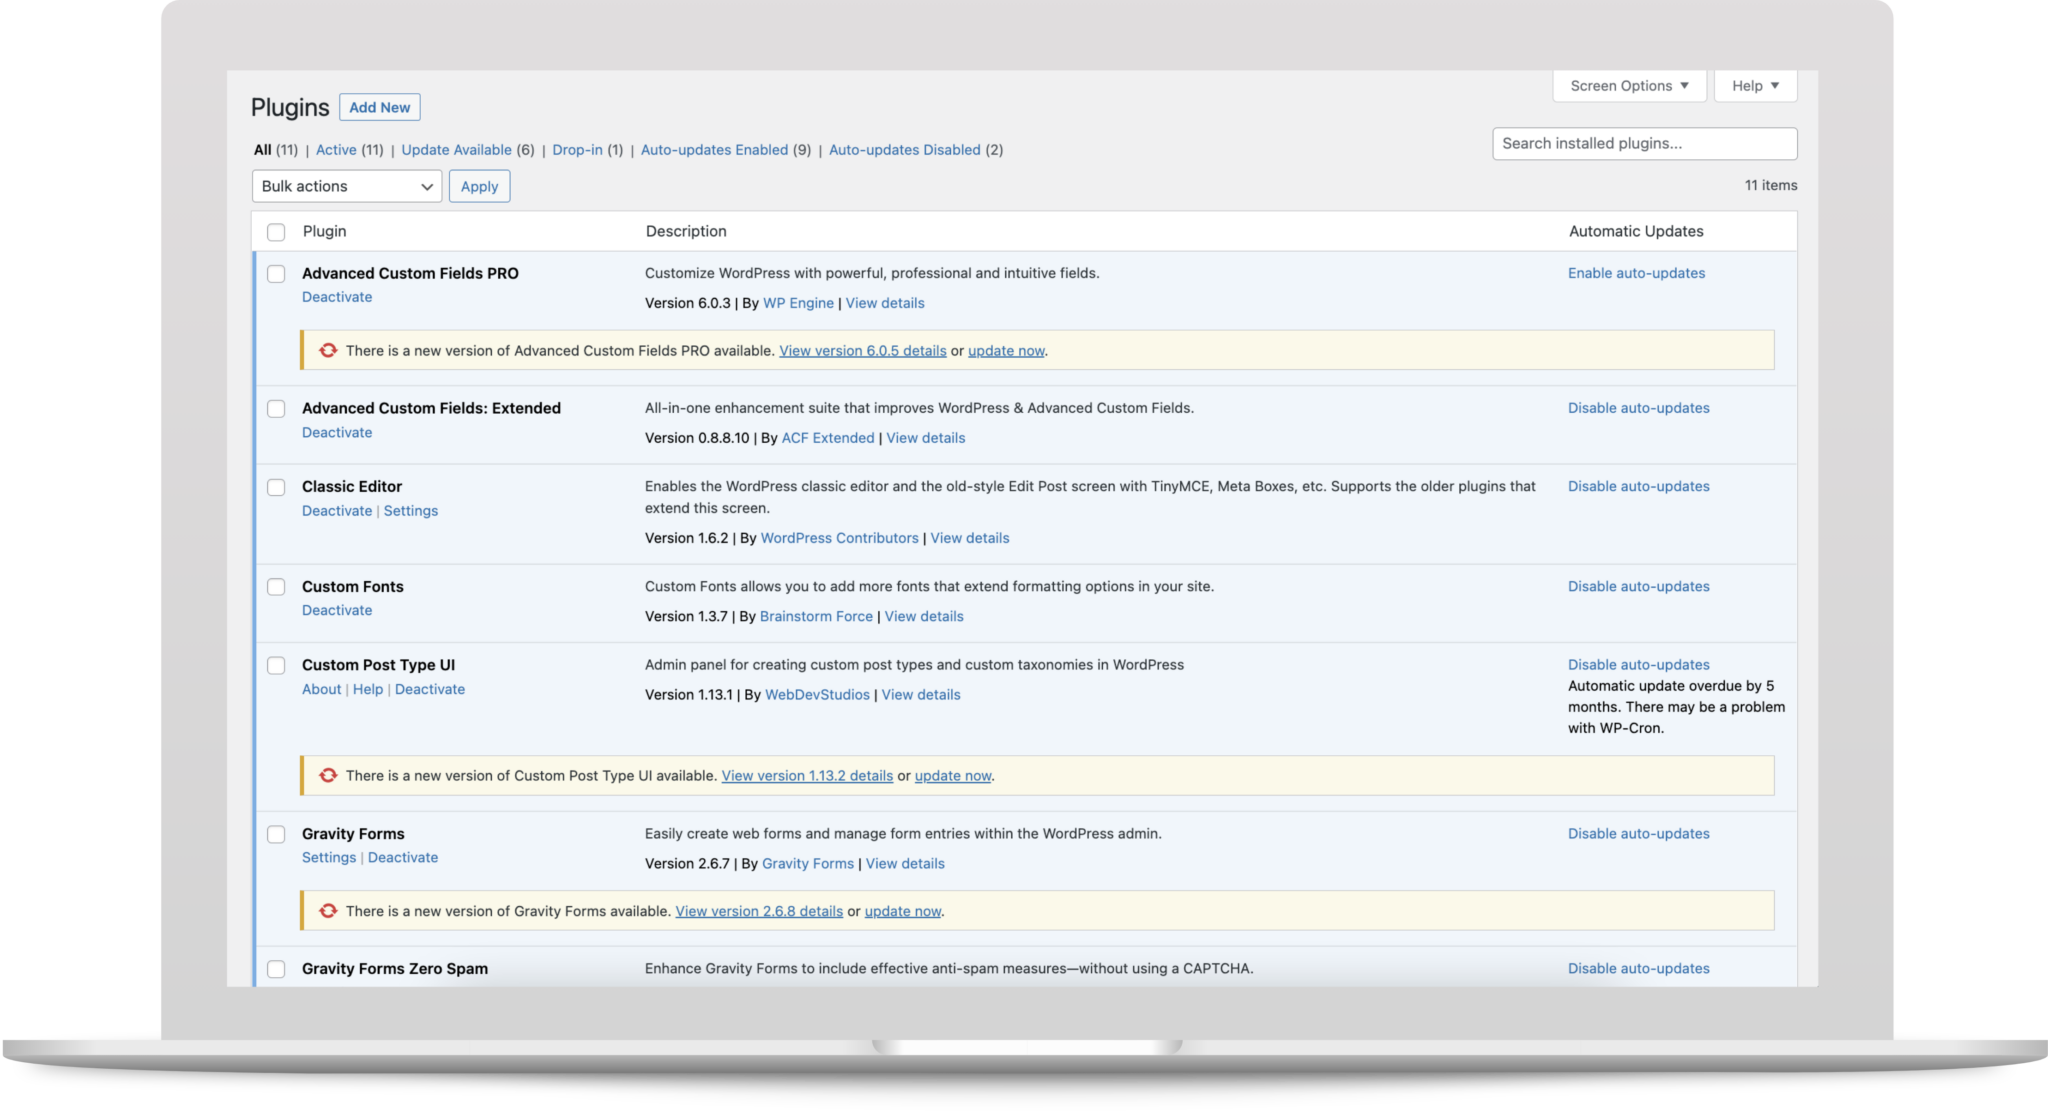
Task: Expand the Screen Options panel
Action: (1629, 86)
